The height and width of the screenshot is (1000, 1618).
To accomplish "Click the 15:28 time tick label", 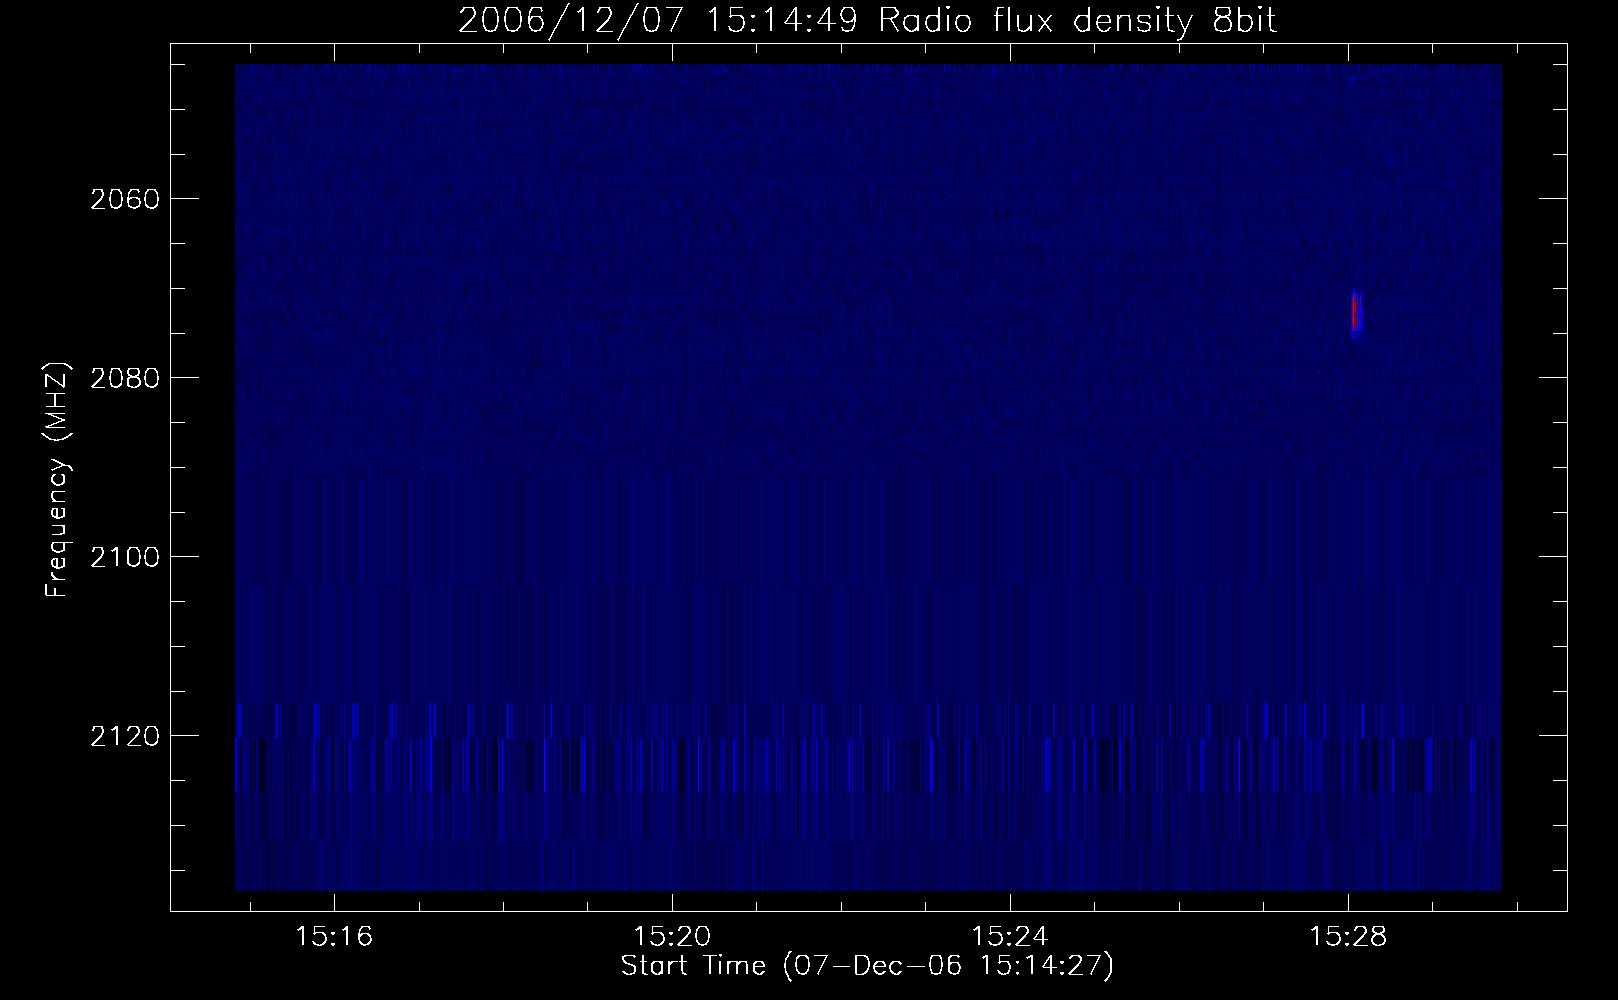I will (1347, 937).
